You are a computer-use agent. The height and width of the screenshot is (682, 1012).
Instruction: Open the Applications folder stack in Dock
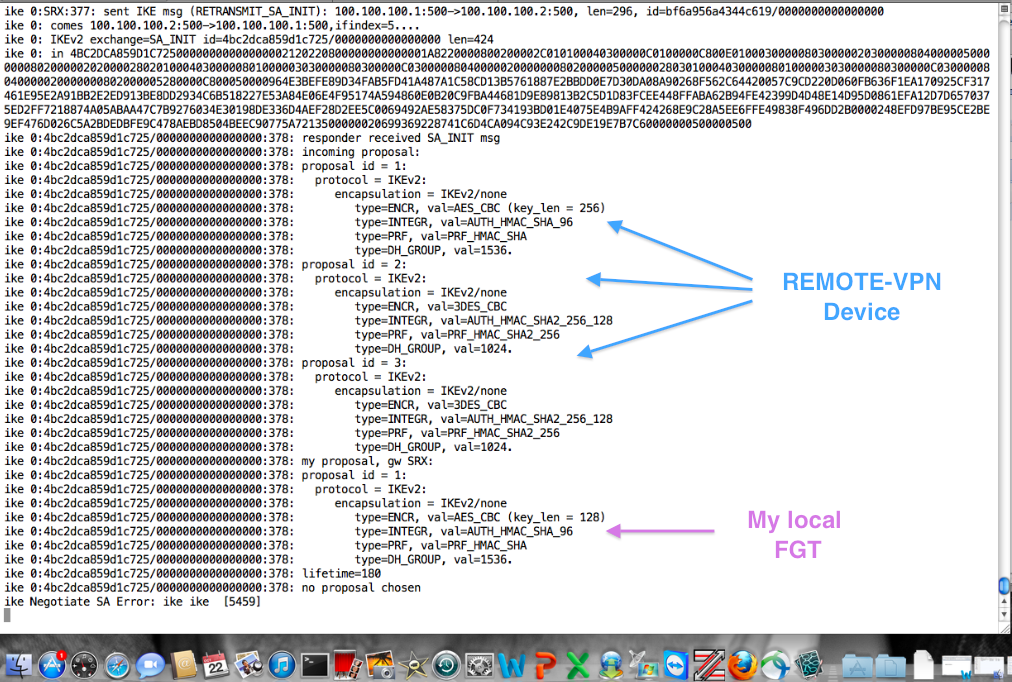pos(857,666)
